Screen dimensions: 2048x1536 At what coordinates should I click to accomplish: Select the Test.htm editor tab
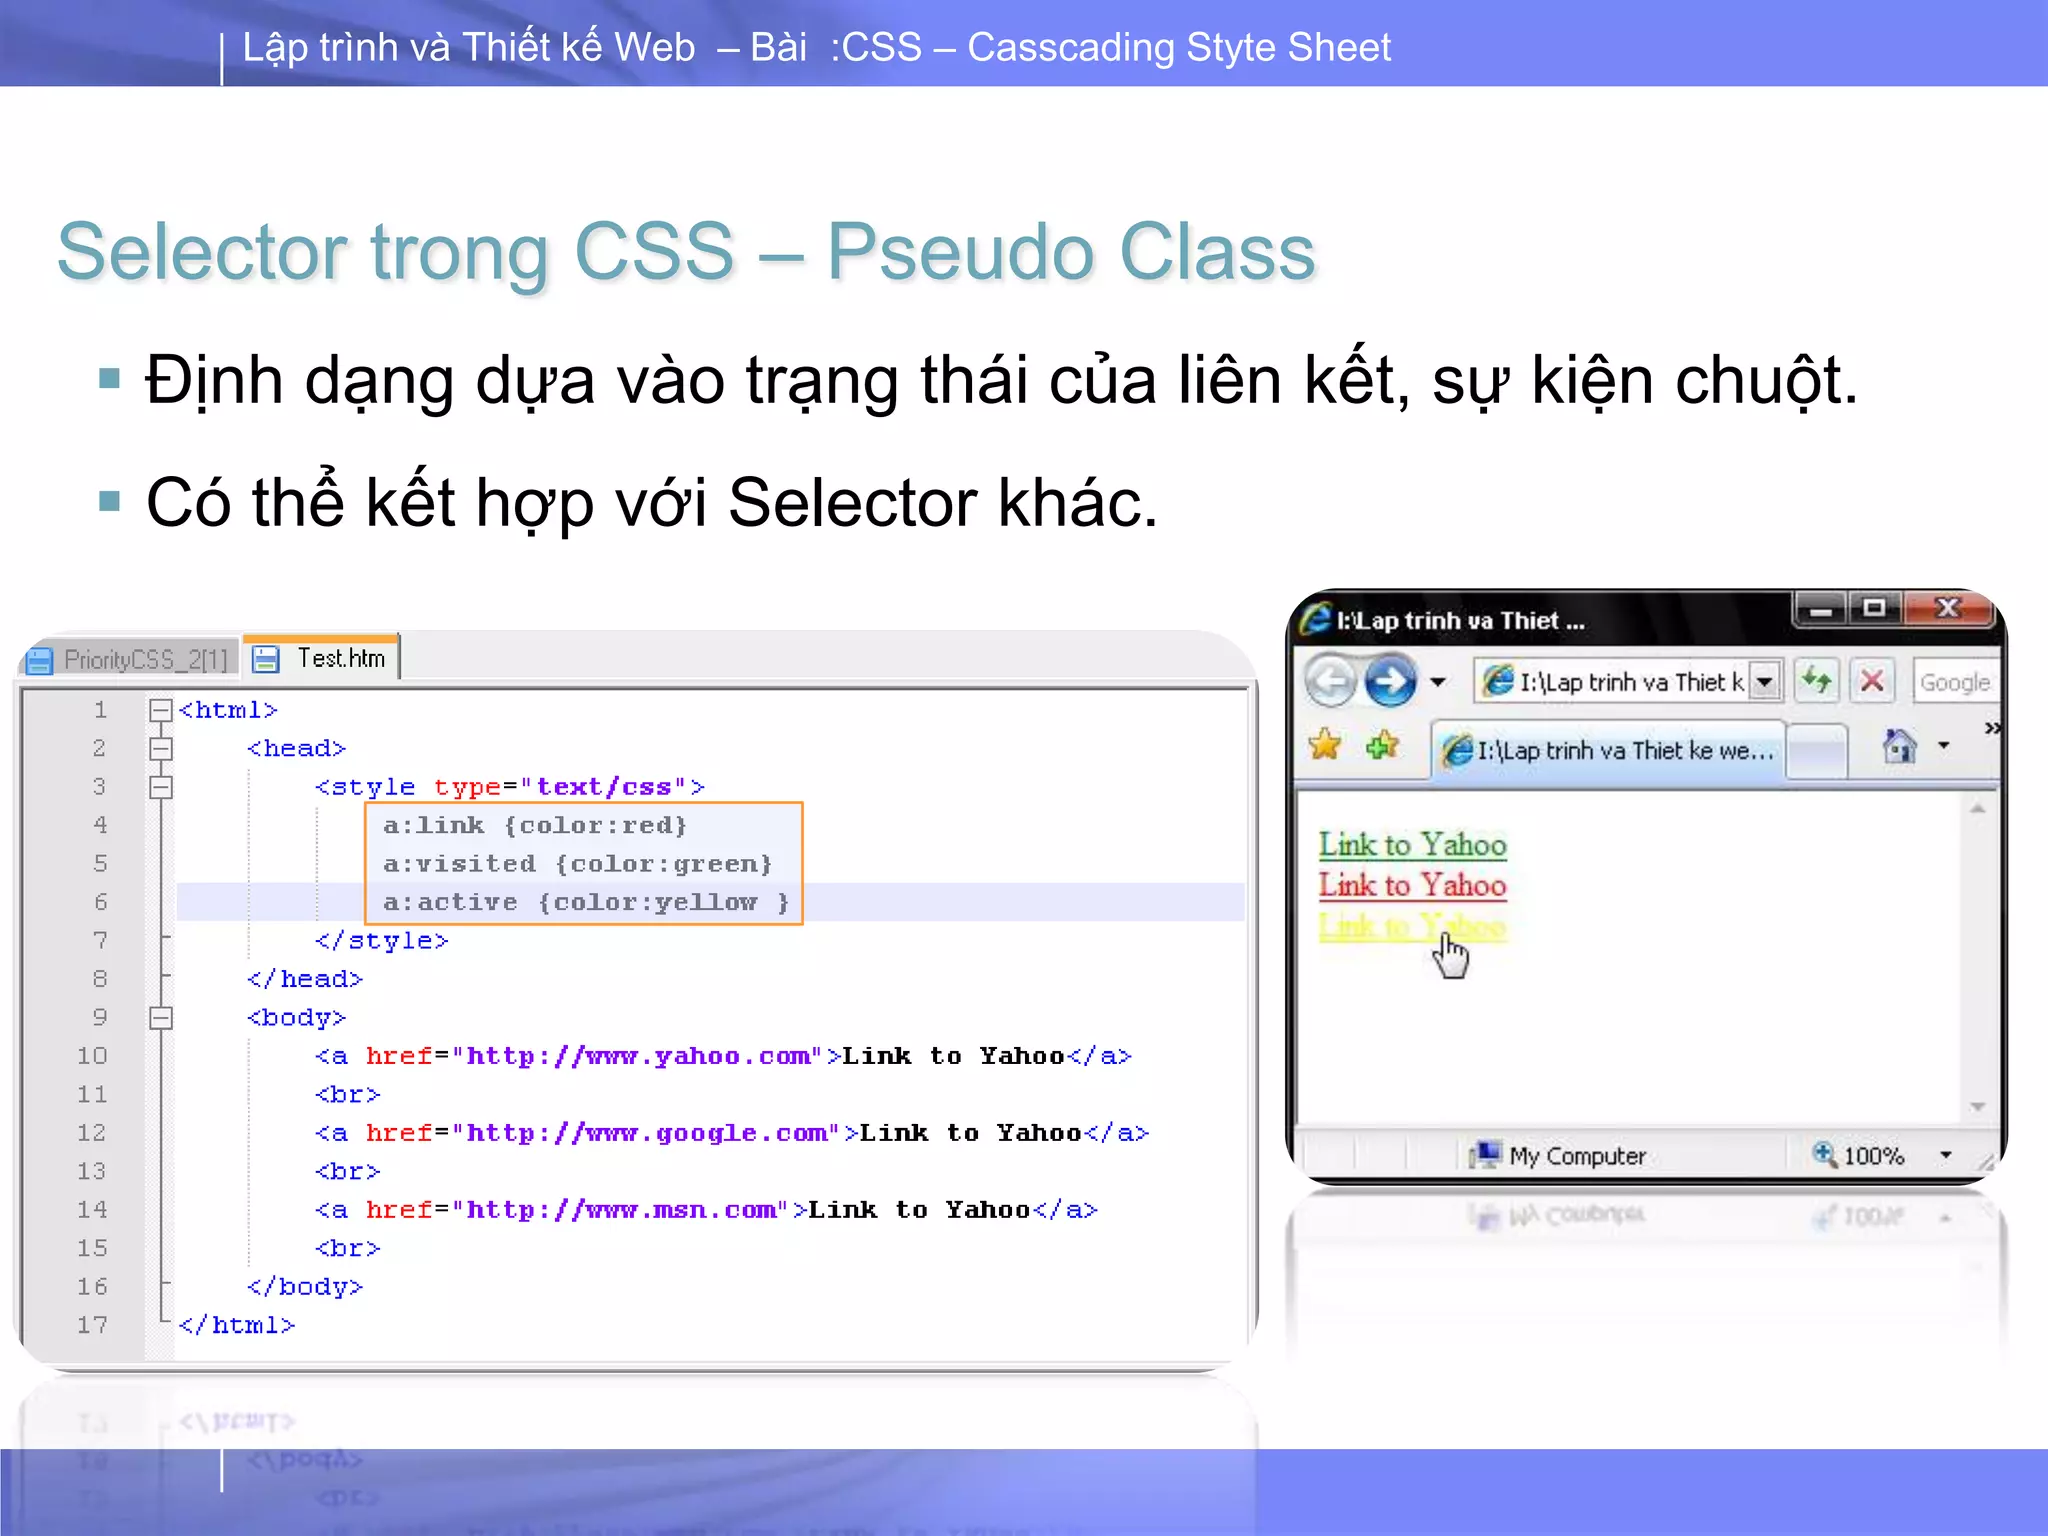322,658
